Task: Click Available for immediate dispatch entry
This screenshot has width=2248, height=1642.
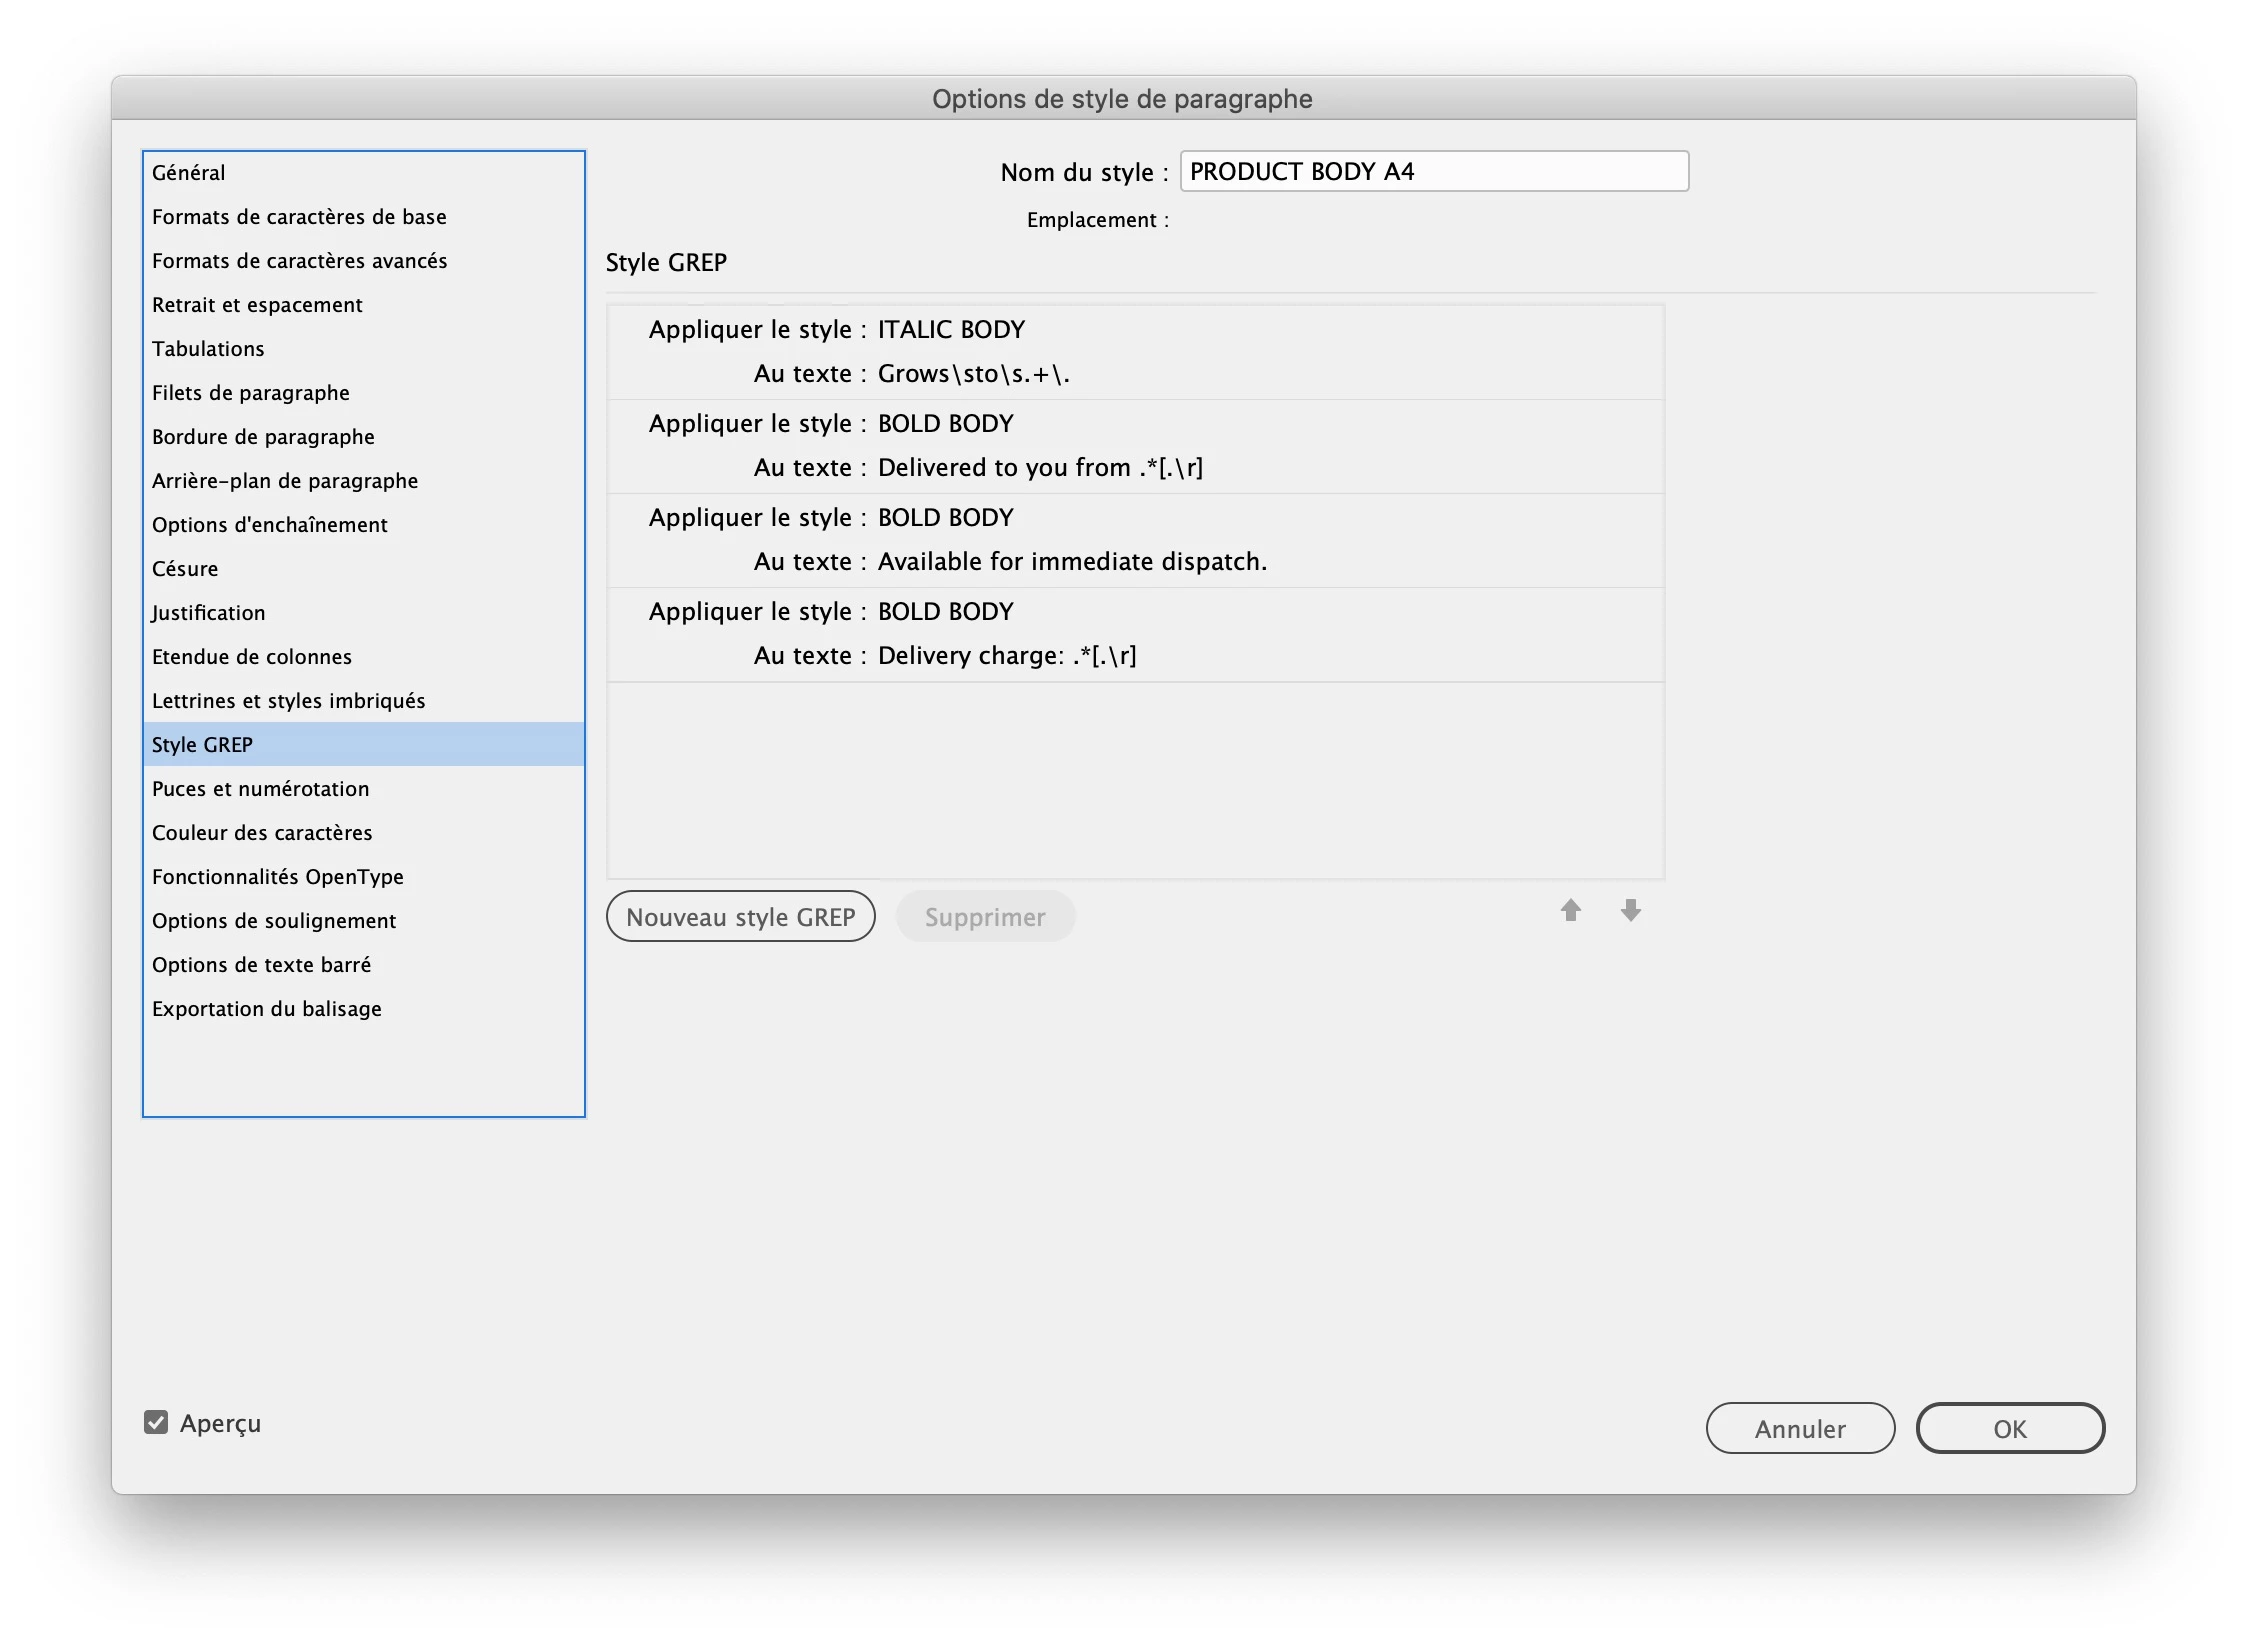Action: click(x=1072, y=561)
